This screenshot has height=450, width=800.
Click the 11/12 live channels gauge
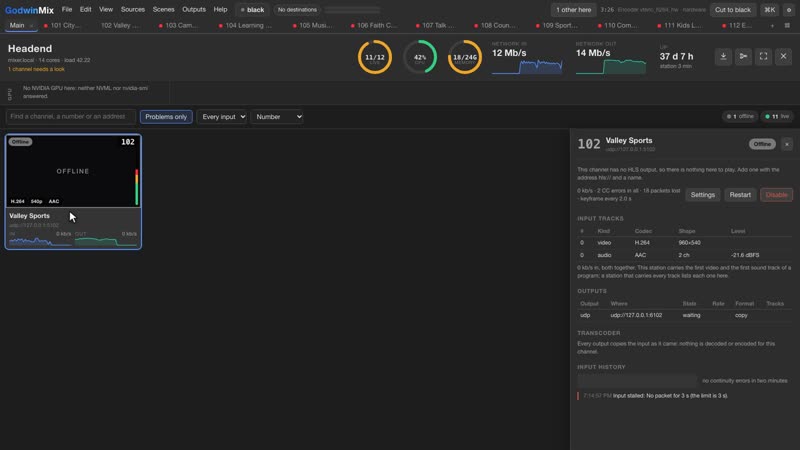pyautogui.click(x=375, y=57)
